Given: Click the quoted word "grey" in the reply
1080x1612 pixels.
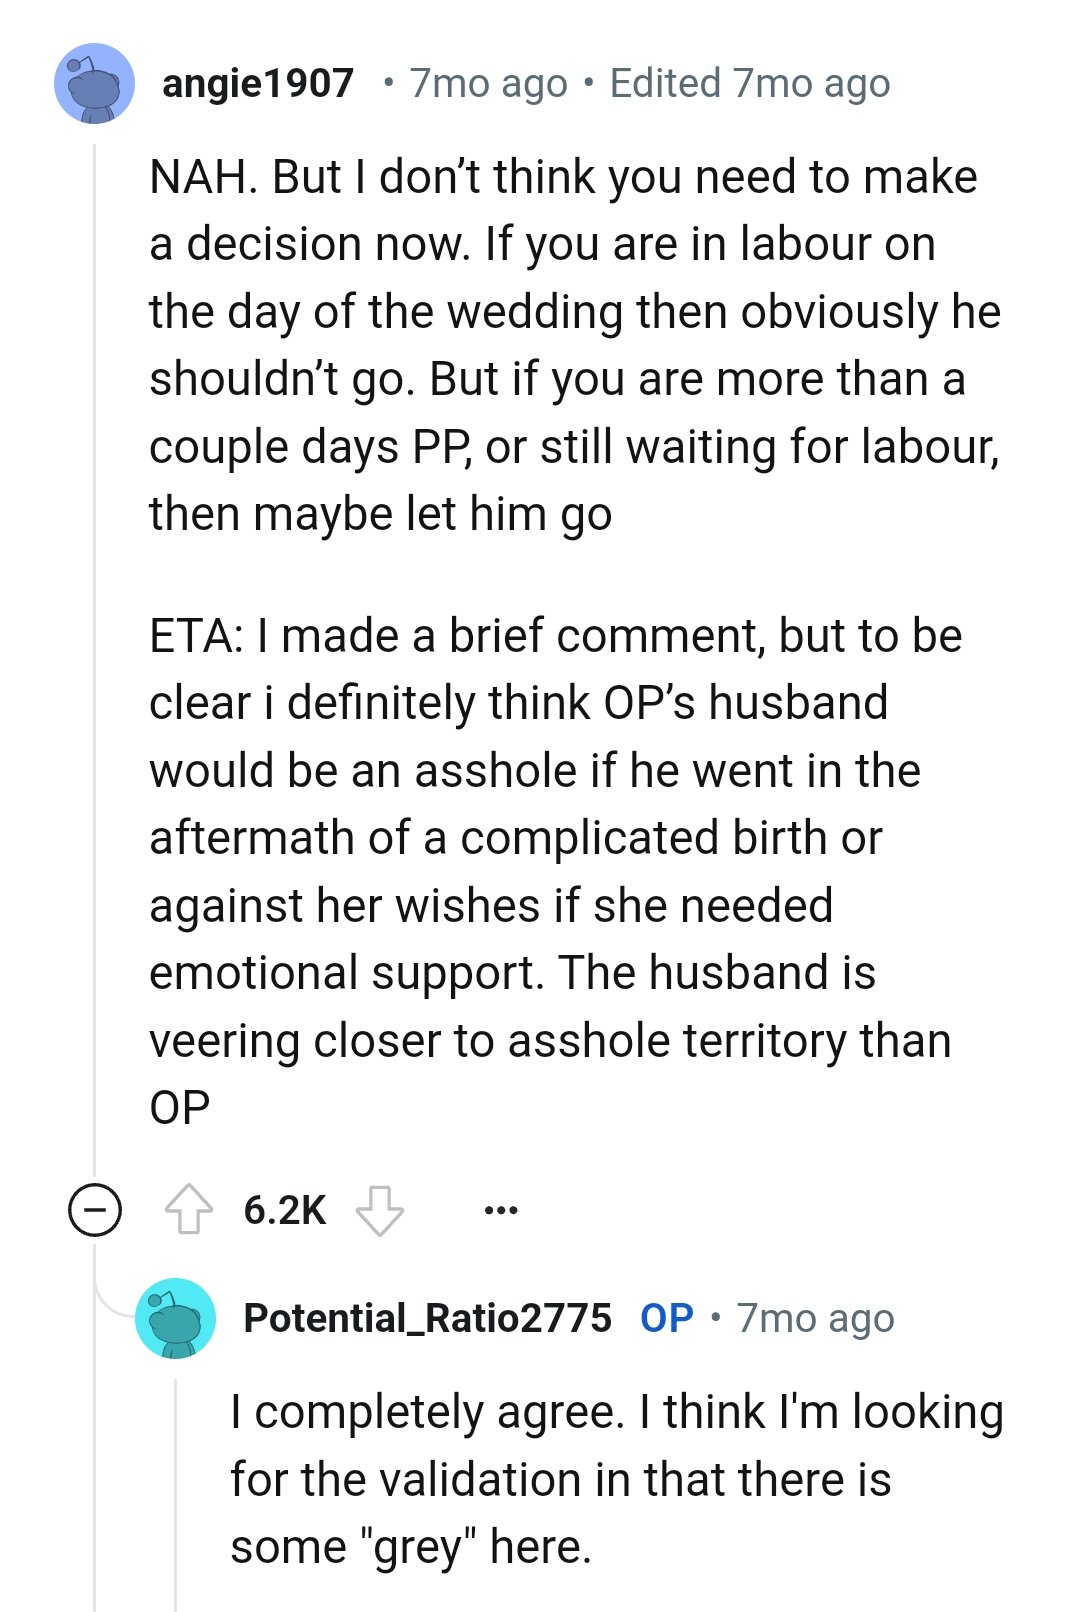Looking at the screenshot, I should (x=419, y=1547).
